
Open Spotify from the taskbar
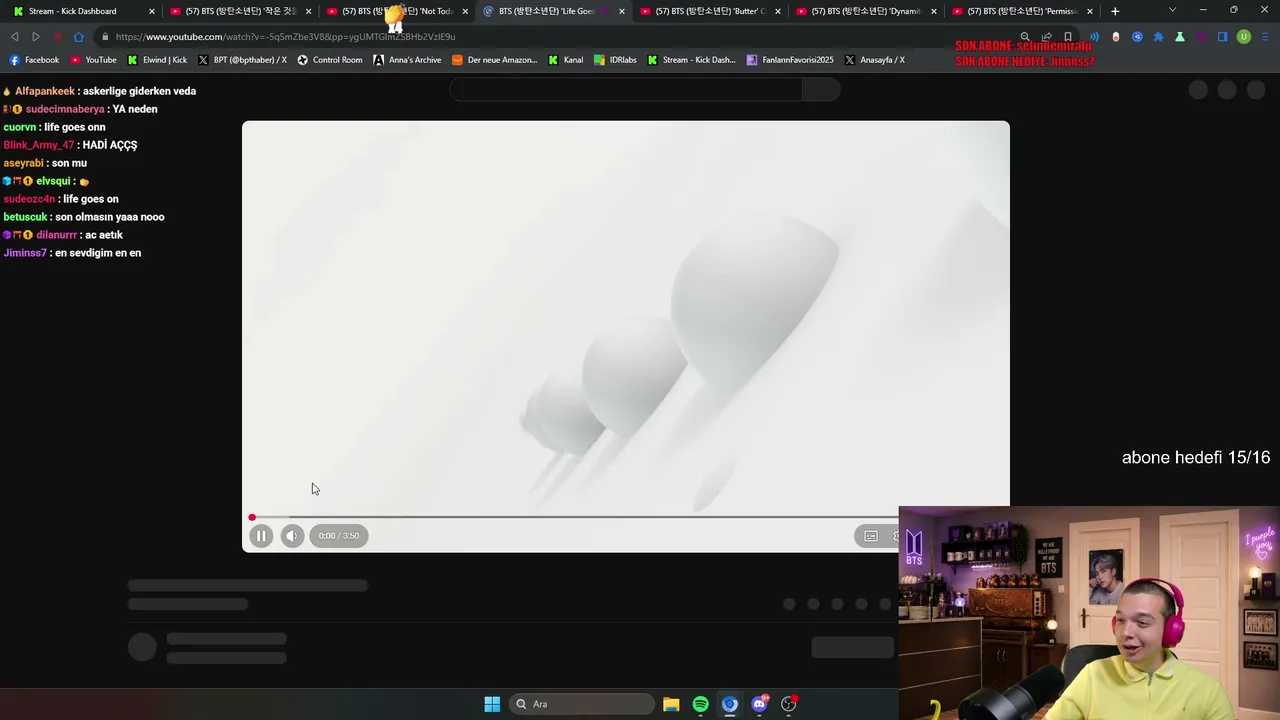tap(700, 704)
